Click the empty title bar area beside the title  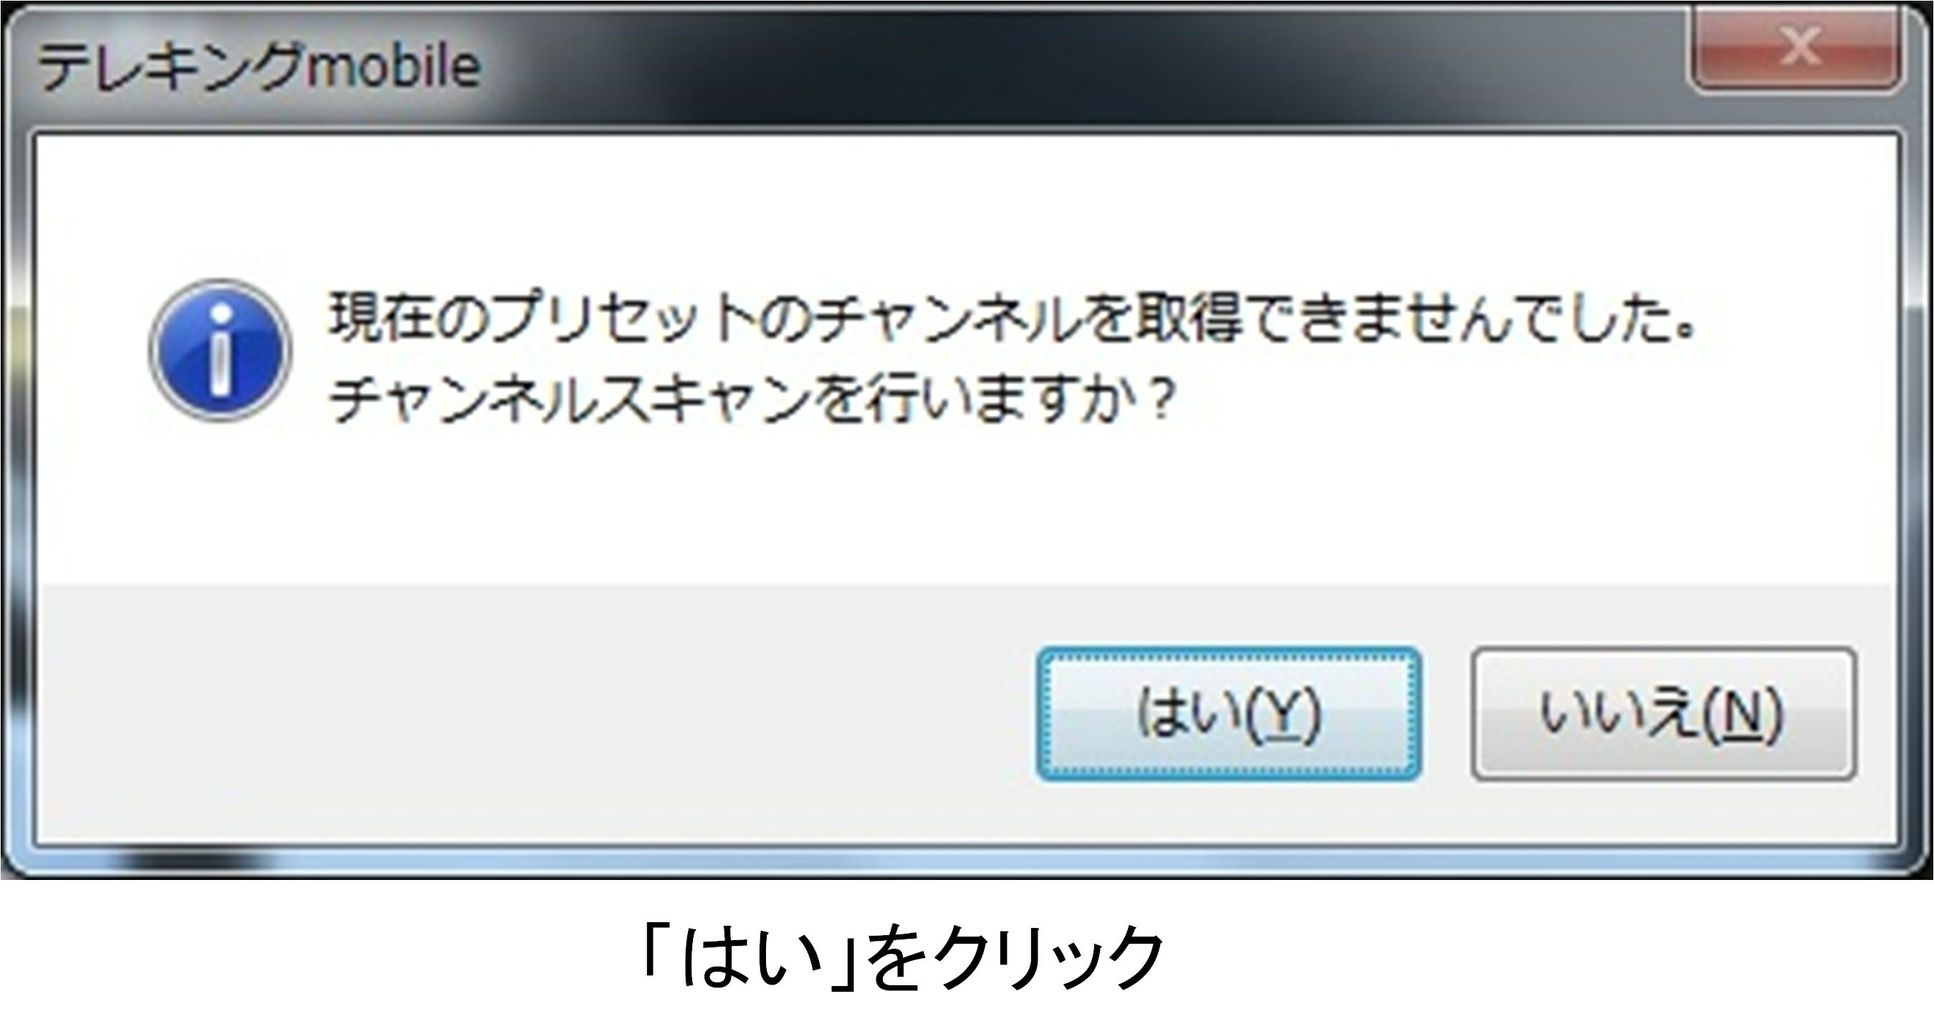tap(1080, 62)
